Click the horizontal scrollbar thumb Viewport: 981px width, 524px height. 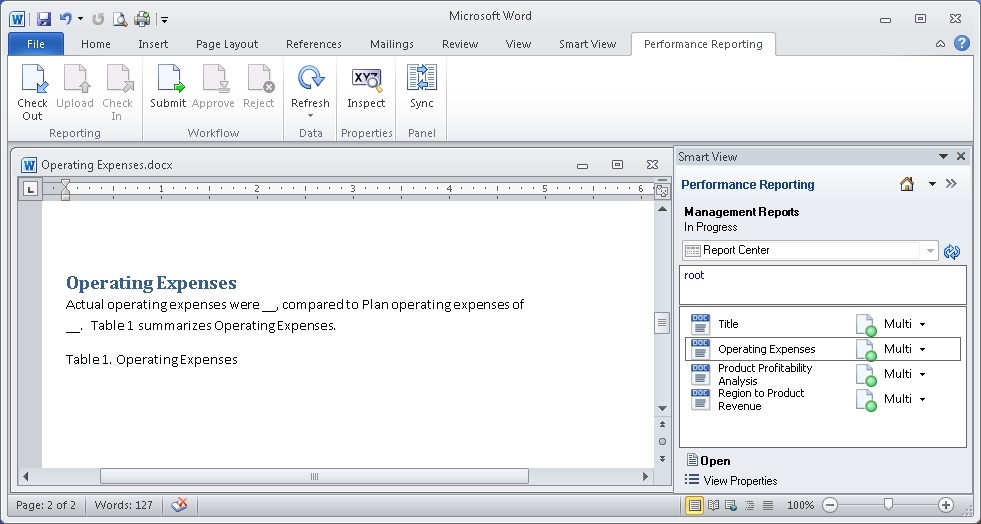pos(314,476)
